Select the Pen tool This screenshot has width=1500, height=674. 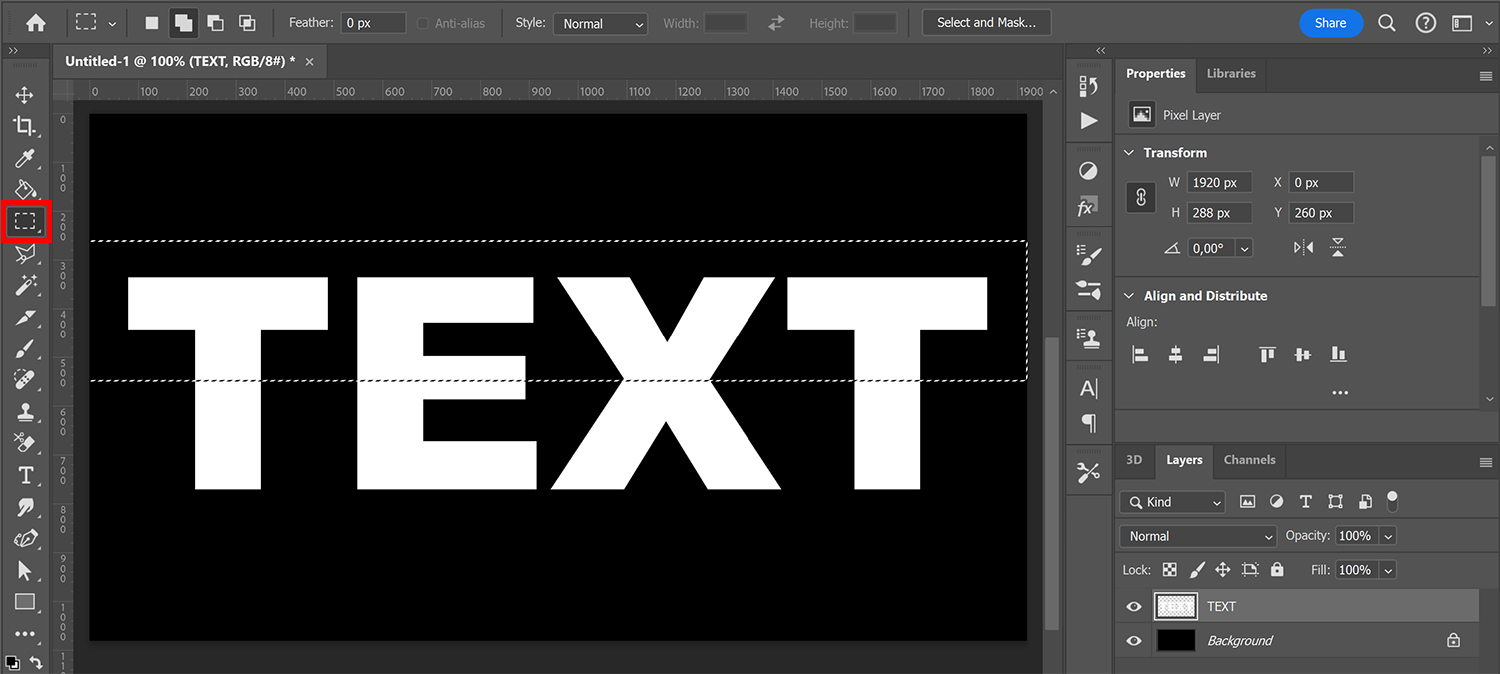tap(25, 539)
